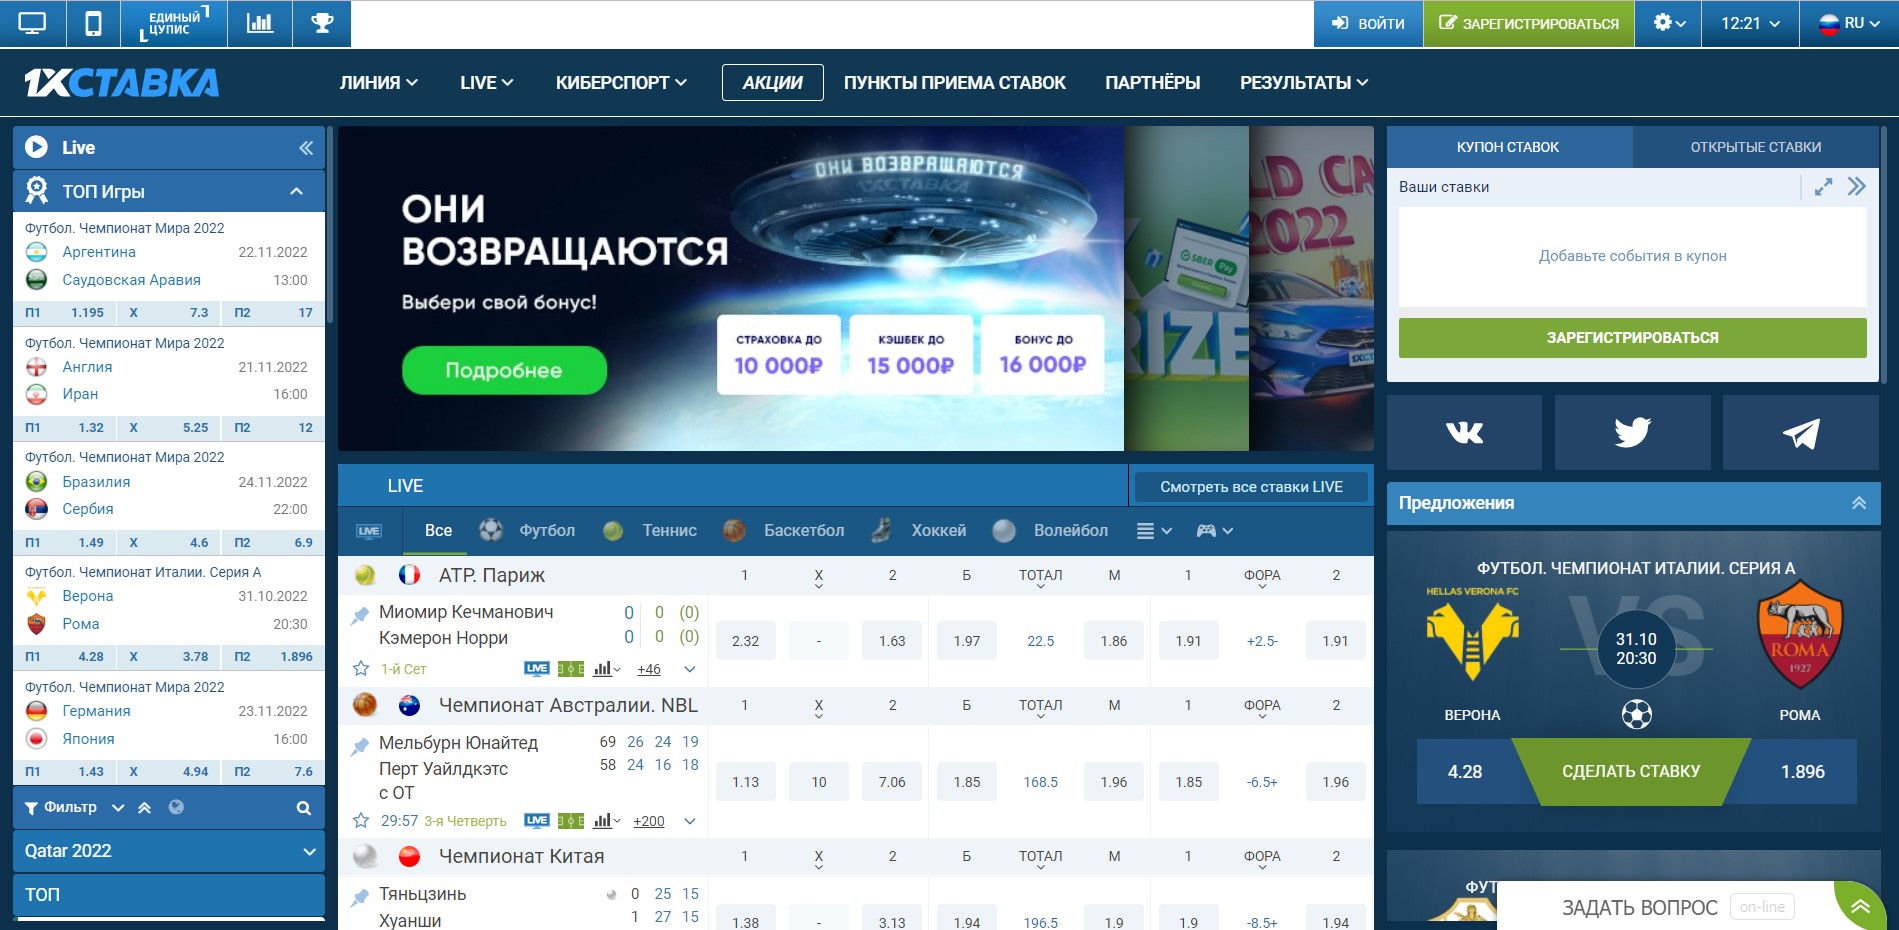
Task: Open the esports gamepad dropdown
Action: [x=1215, y=531]
